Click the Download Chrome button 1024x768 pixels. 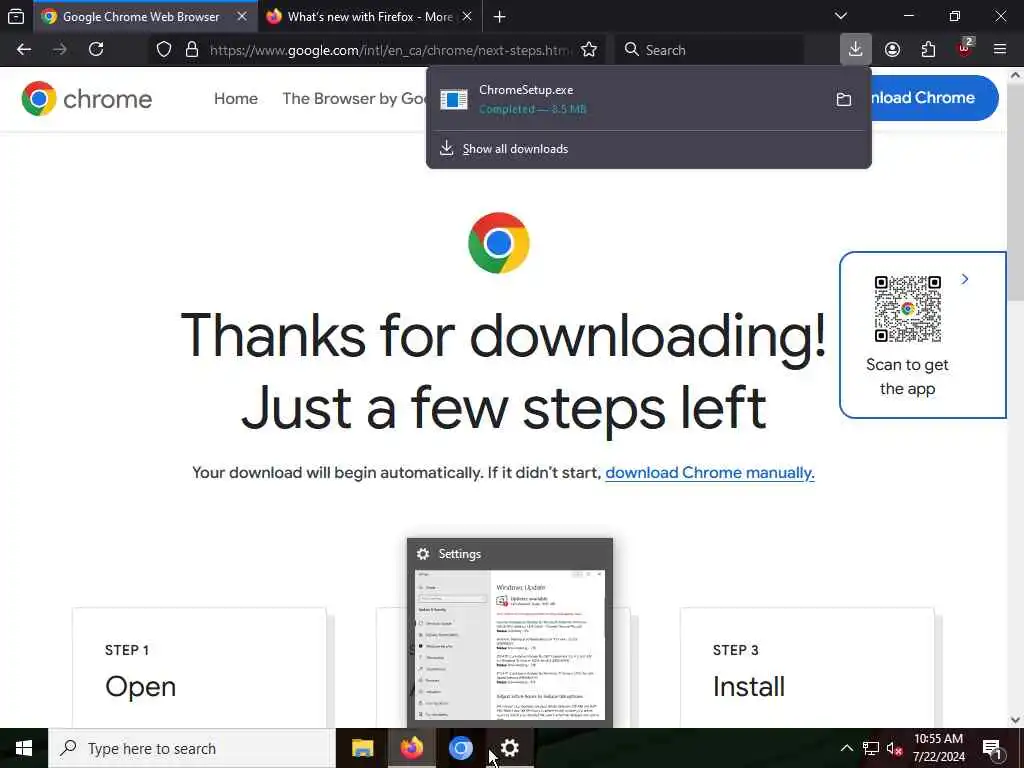(935, 98)
